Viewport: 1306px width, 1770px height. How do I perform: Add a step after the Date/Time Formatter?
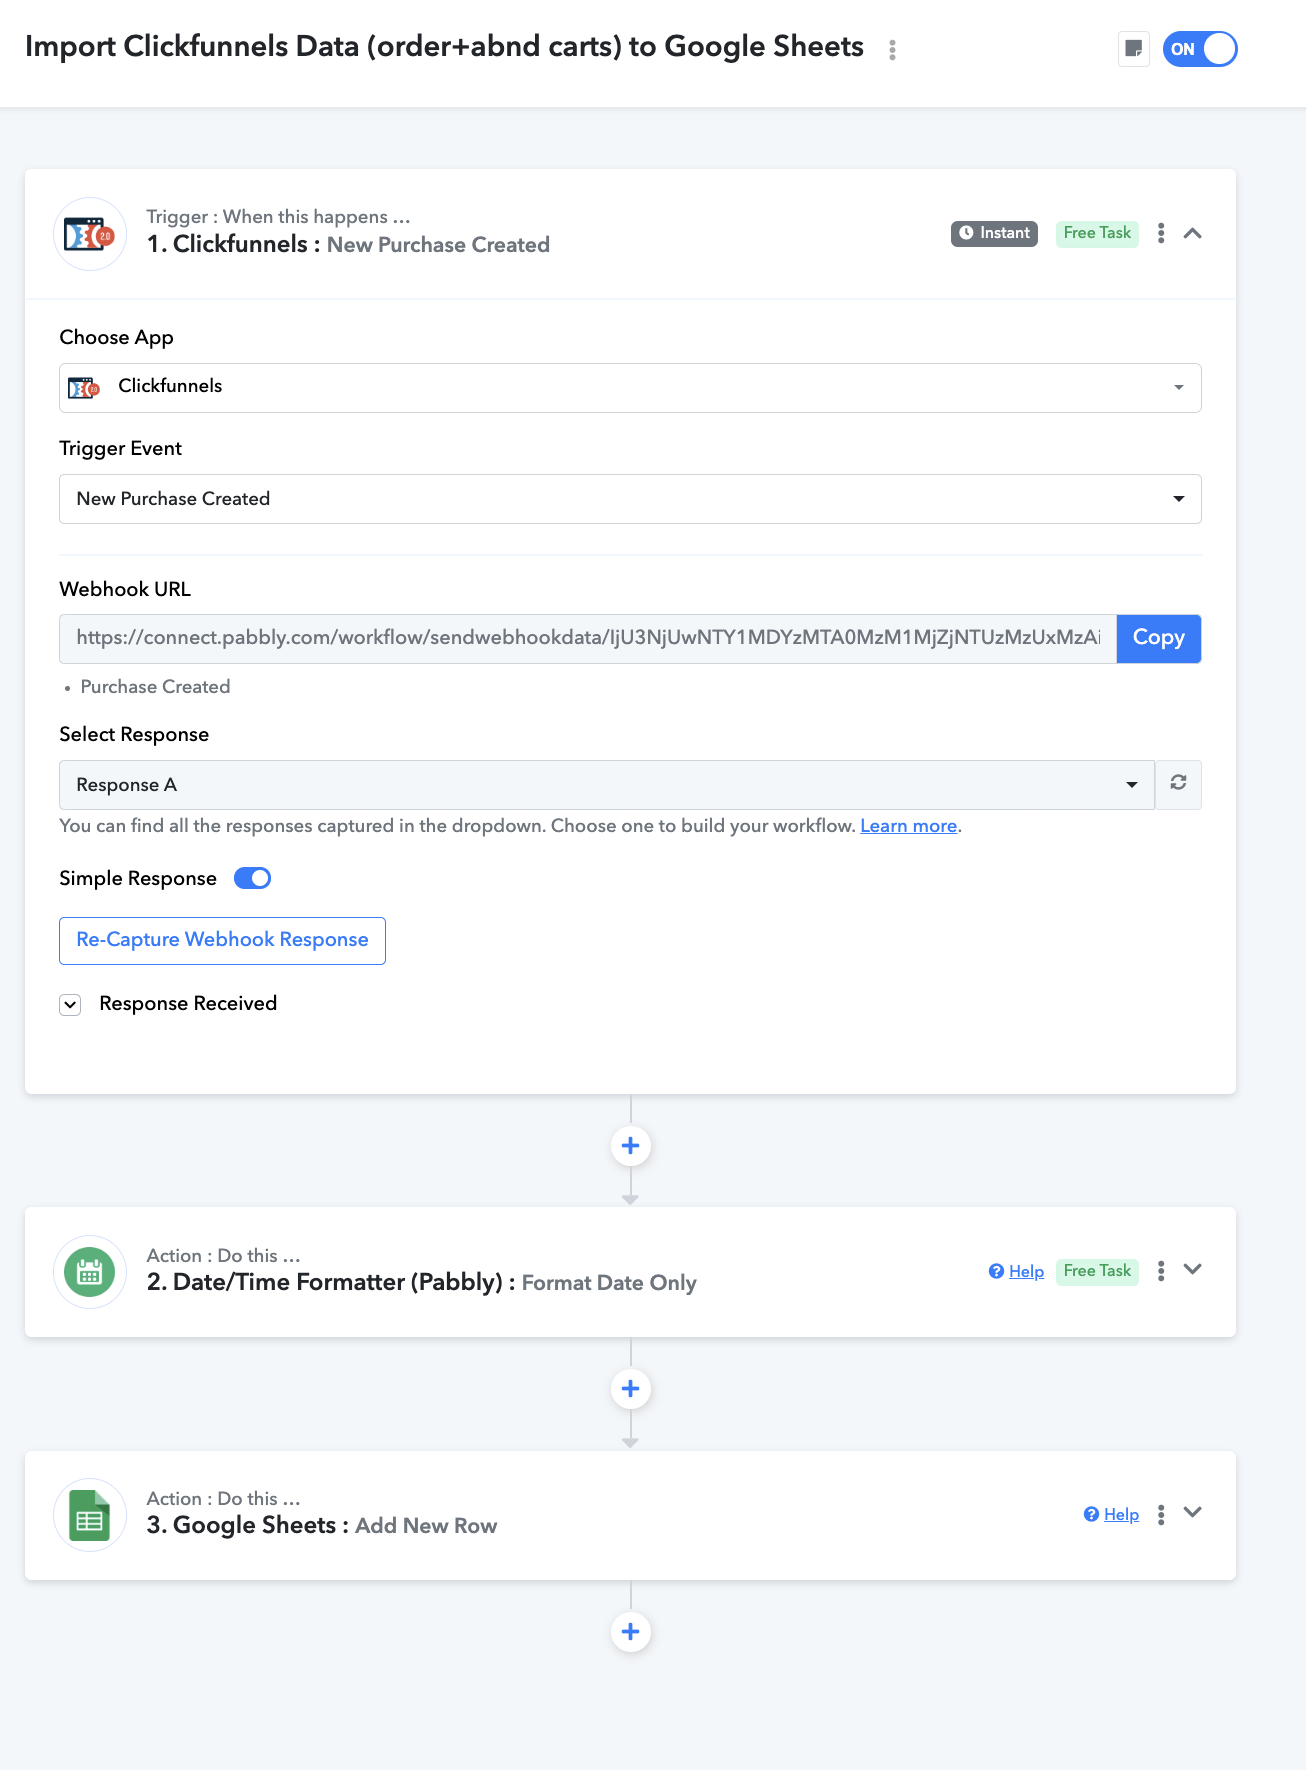[630, 1389]
